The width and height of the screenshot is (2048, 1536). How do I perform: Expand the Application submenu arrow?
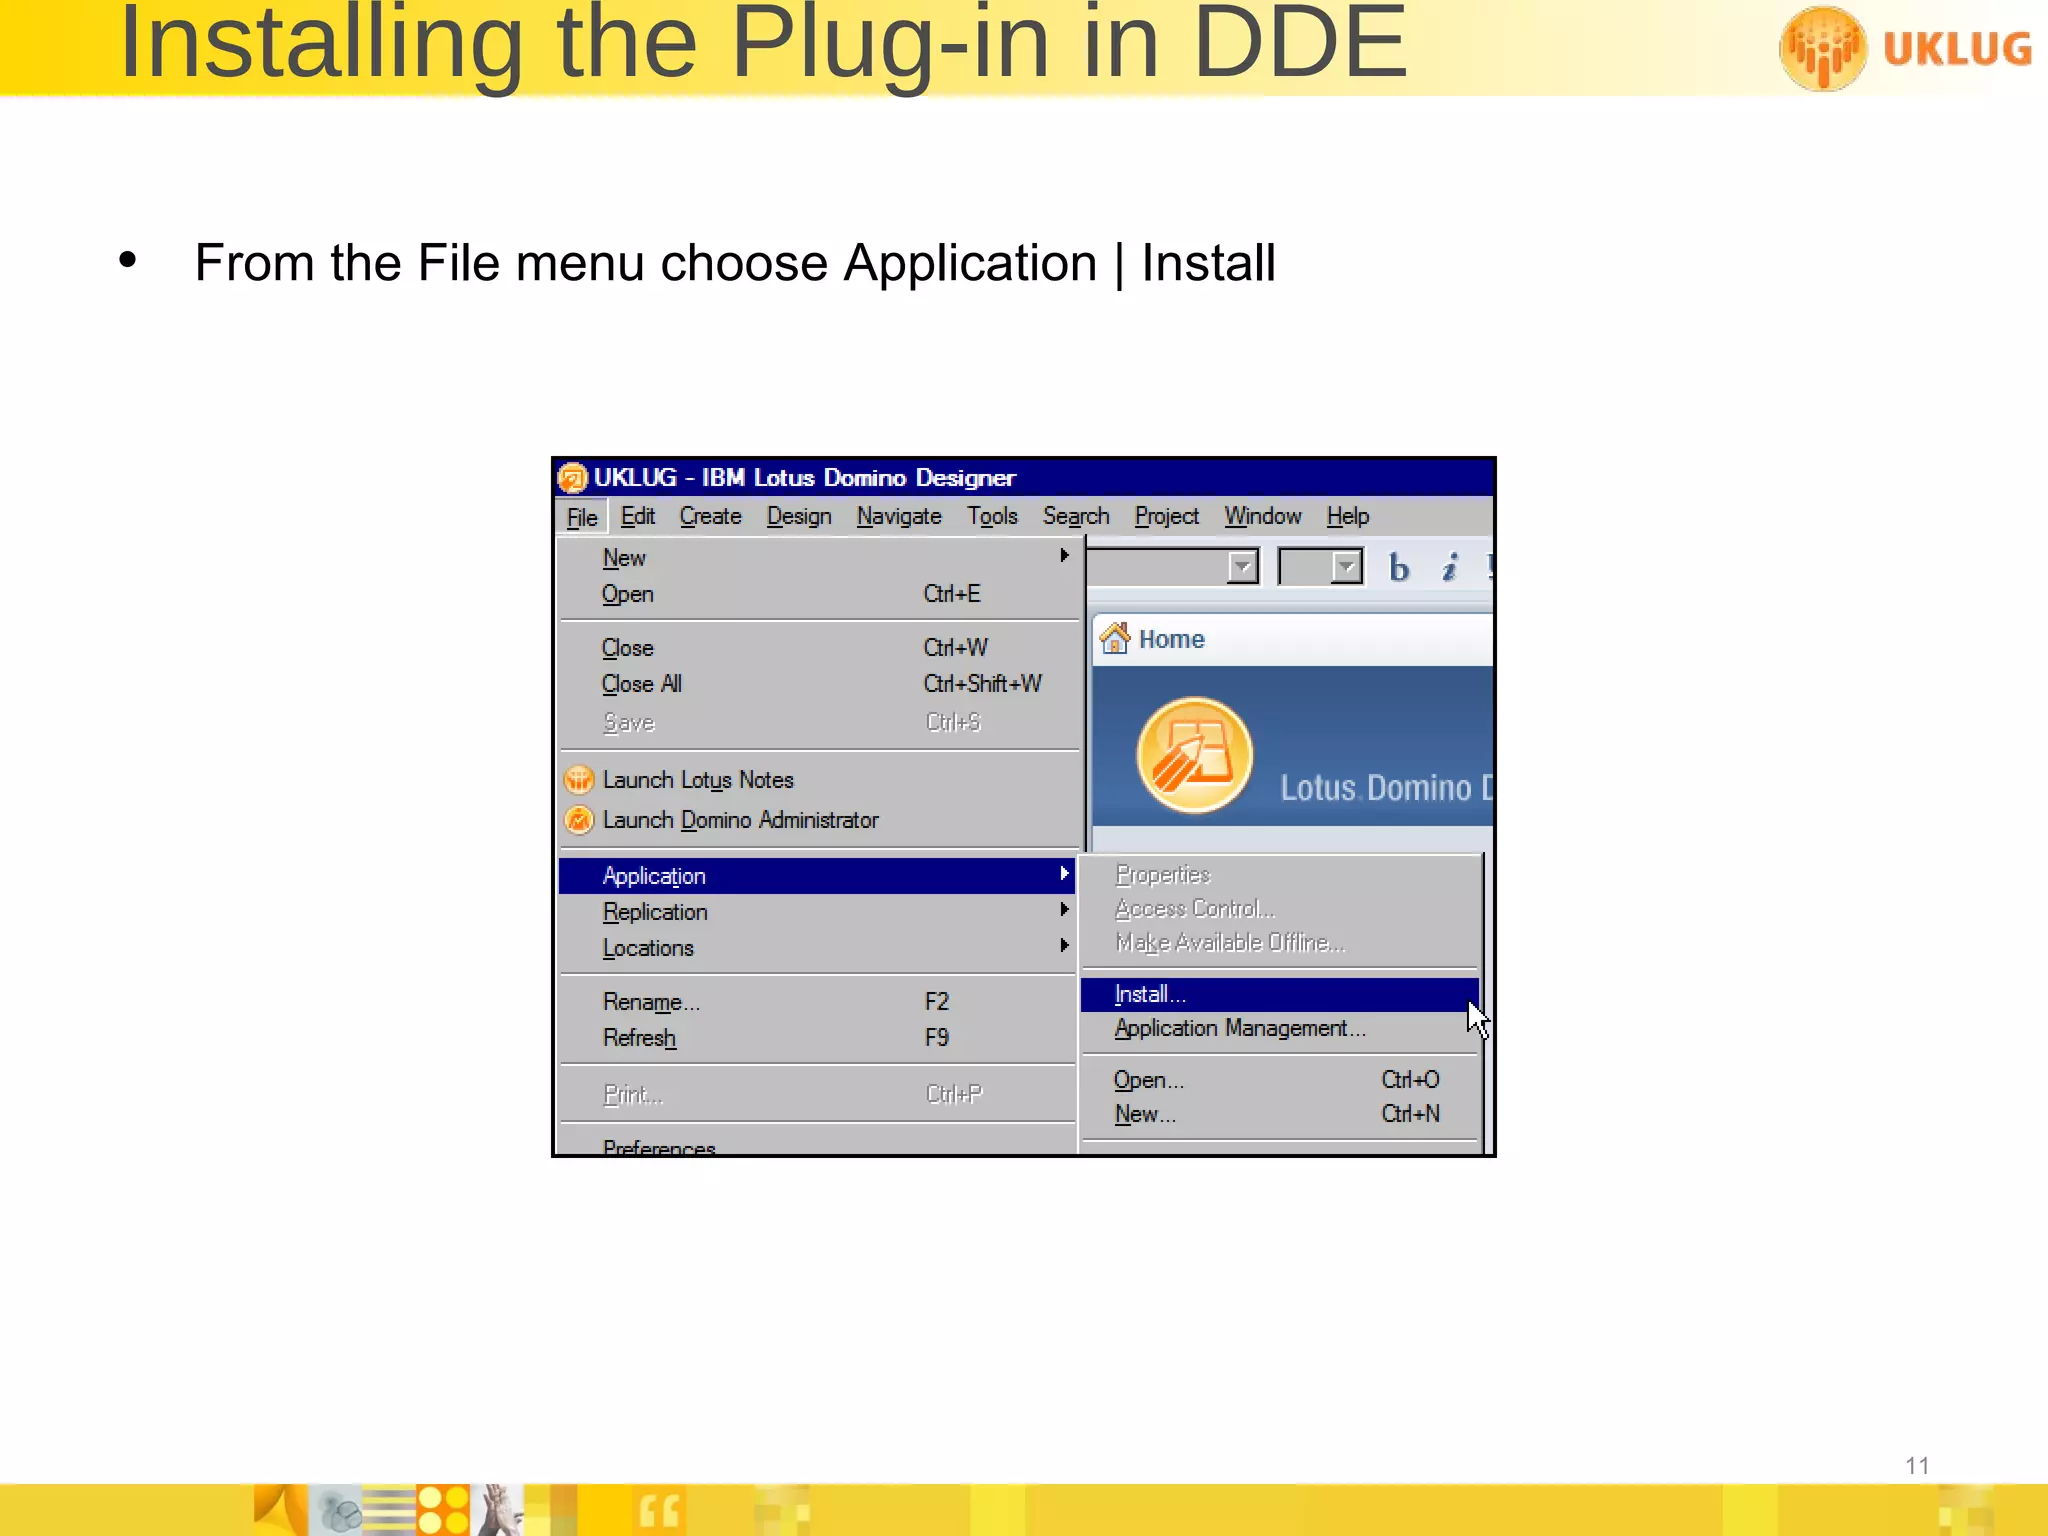pos(1064,873)
